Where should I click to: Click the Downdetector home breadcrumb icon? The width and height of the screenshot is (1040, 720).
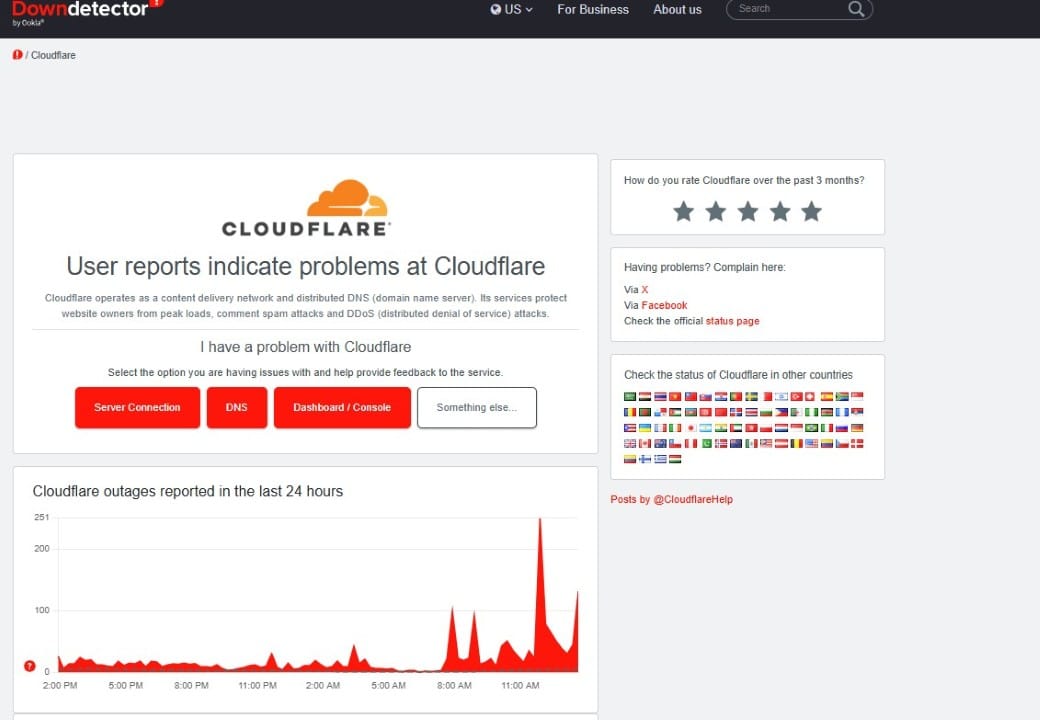[x=17, y=55]
